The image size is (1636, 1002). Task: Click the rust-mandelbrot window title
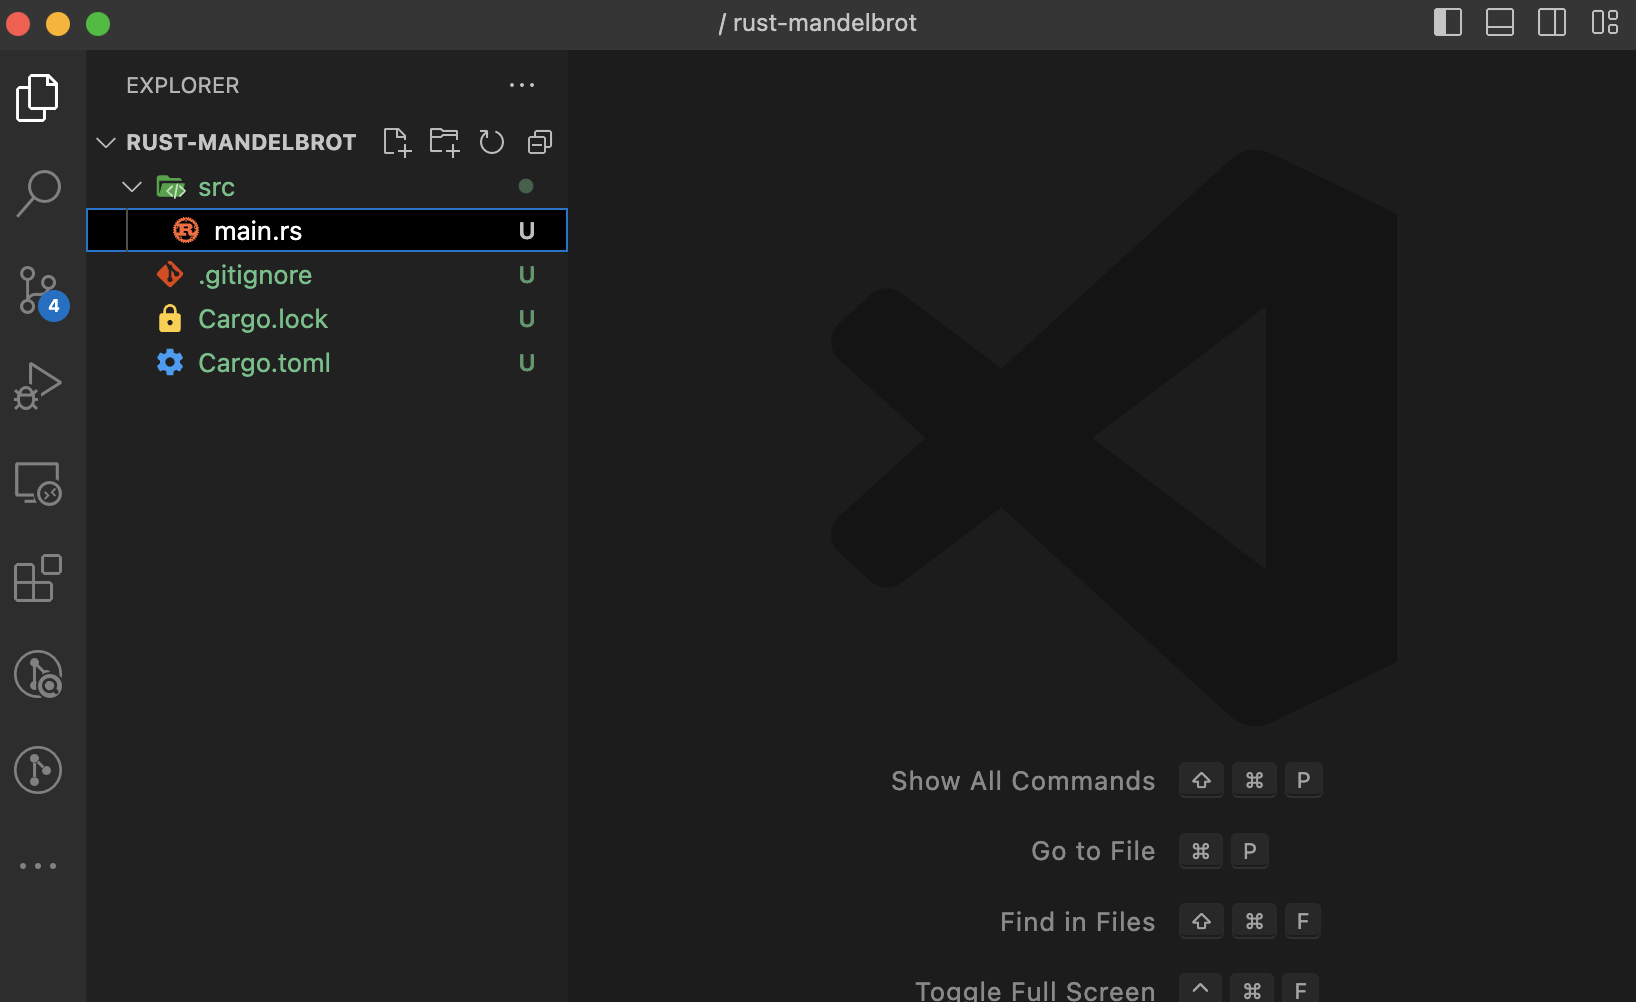pyautogui.click(x=818, y=23)
